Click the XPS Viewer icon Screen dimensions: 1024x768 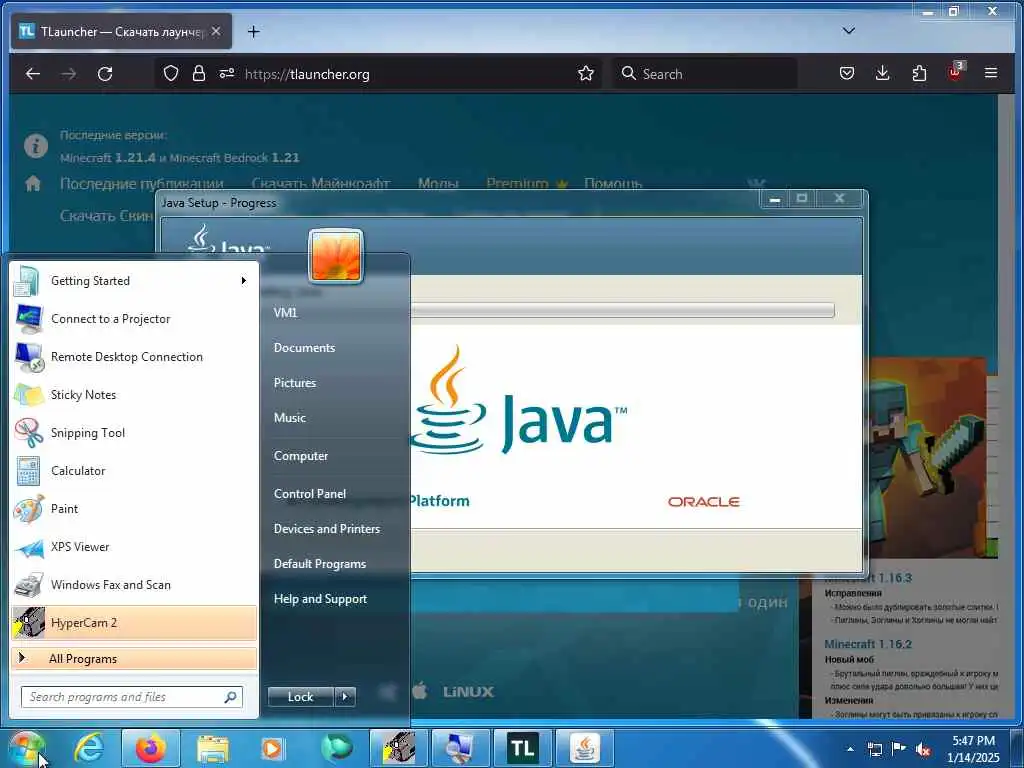[x=29, y=547]
